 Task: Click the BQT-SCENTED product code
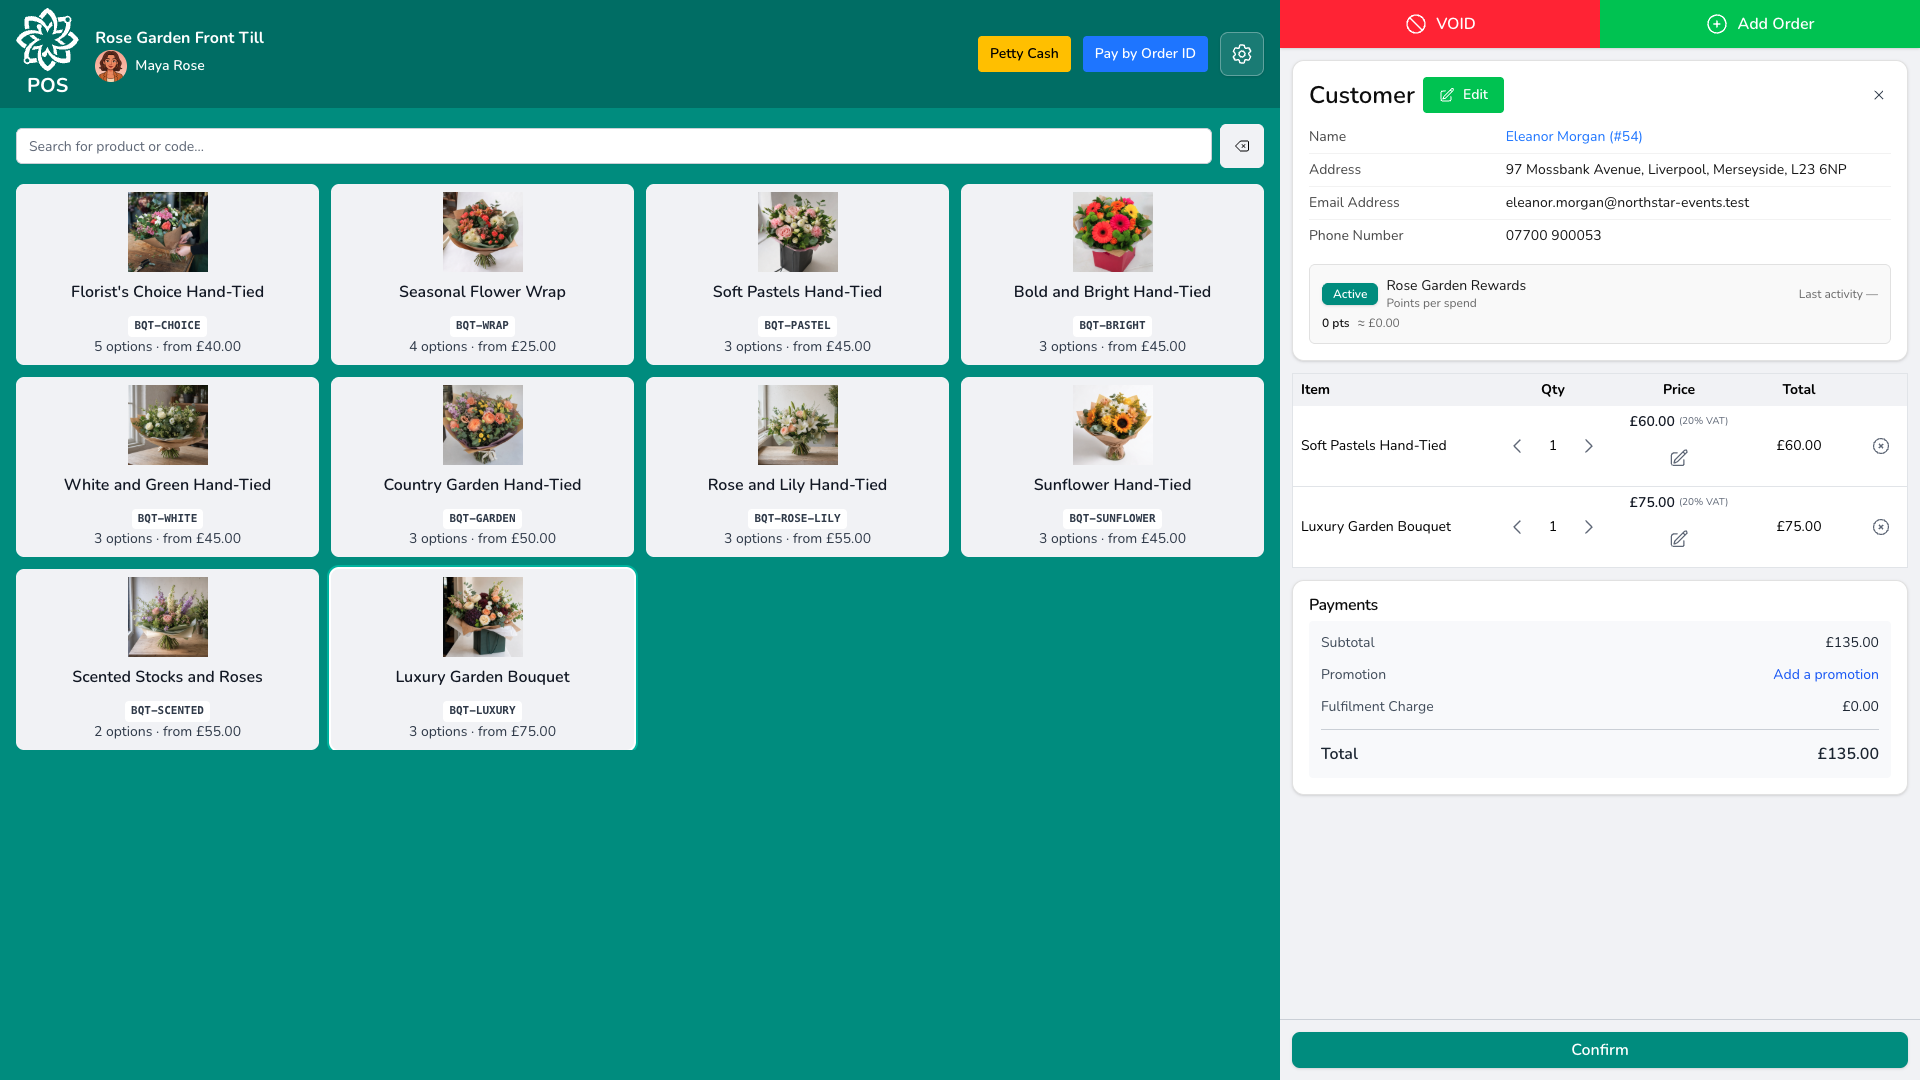click(x=168, y=711)
